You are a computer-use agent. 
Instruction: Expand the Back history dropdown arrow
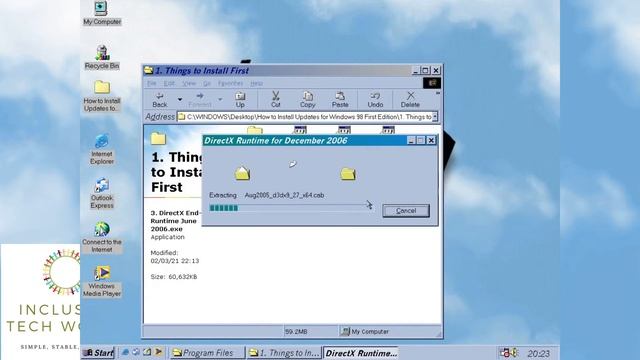click(180, 99)
